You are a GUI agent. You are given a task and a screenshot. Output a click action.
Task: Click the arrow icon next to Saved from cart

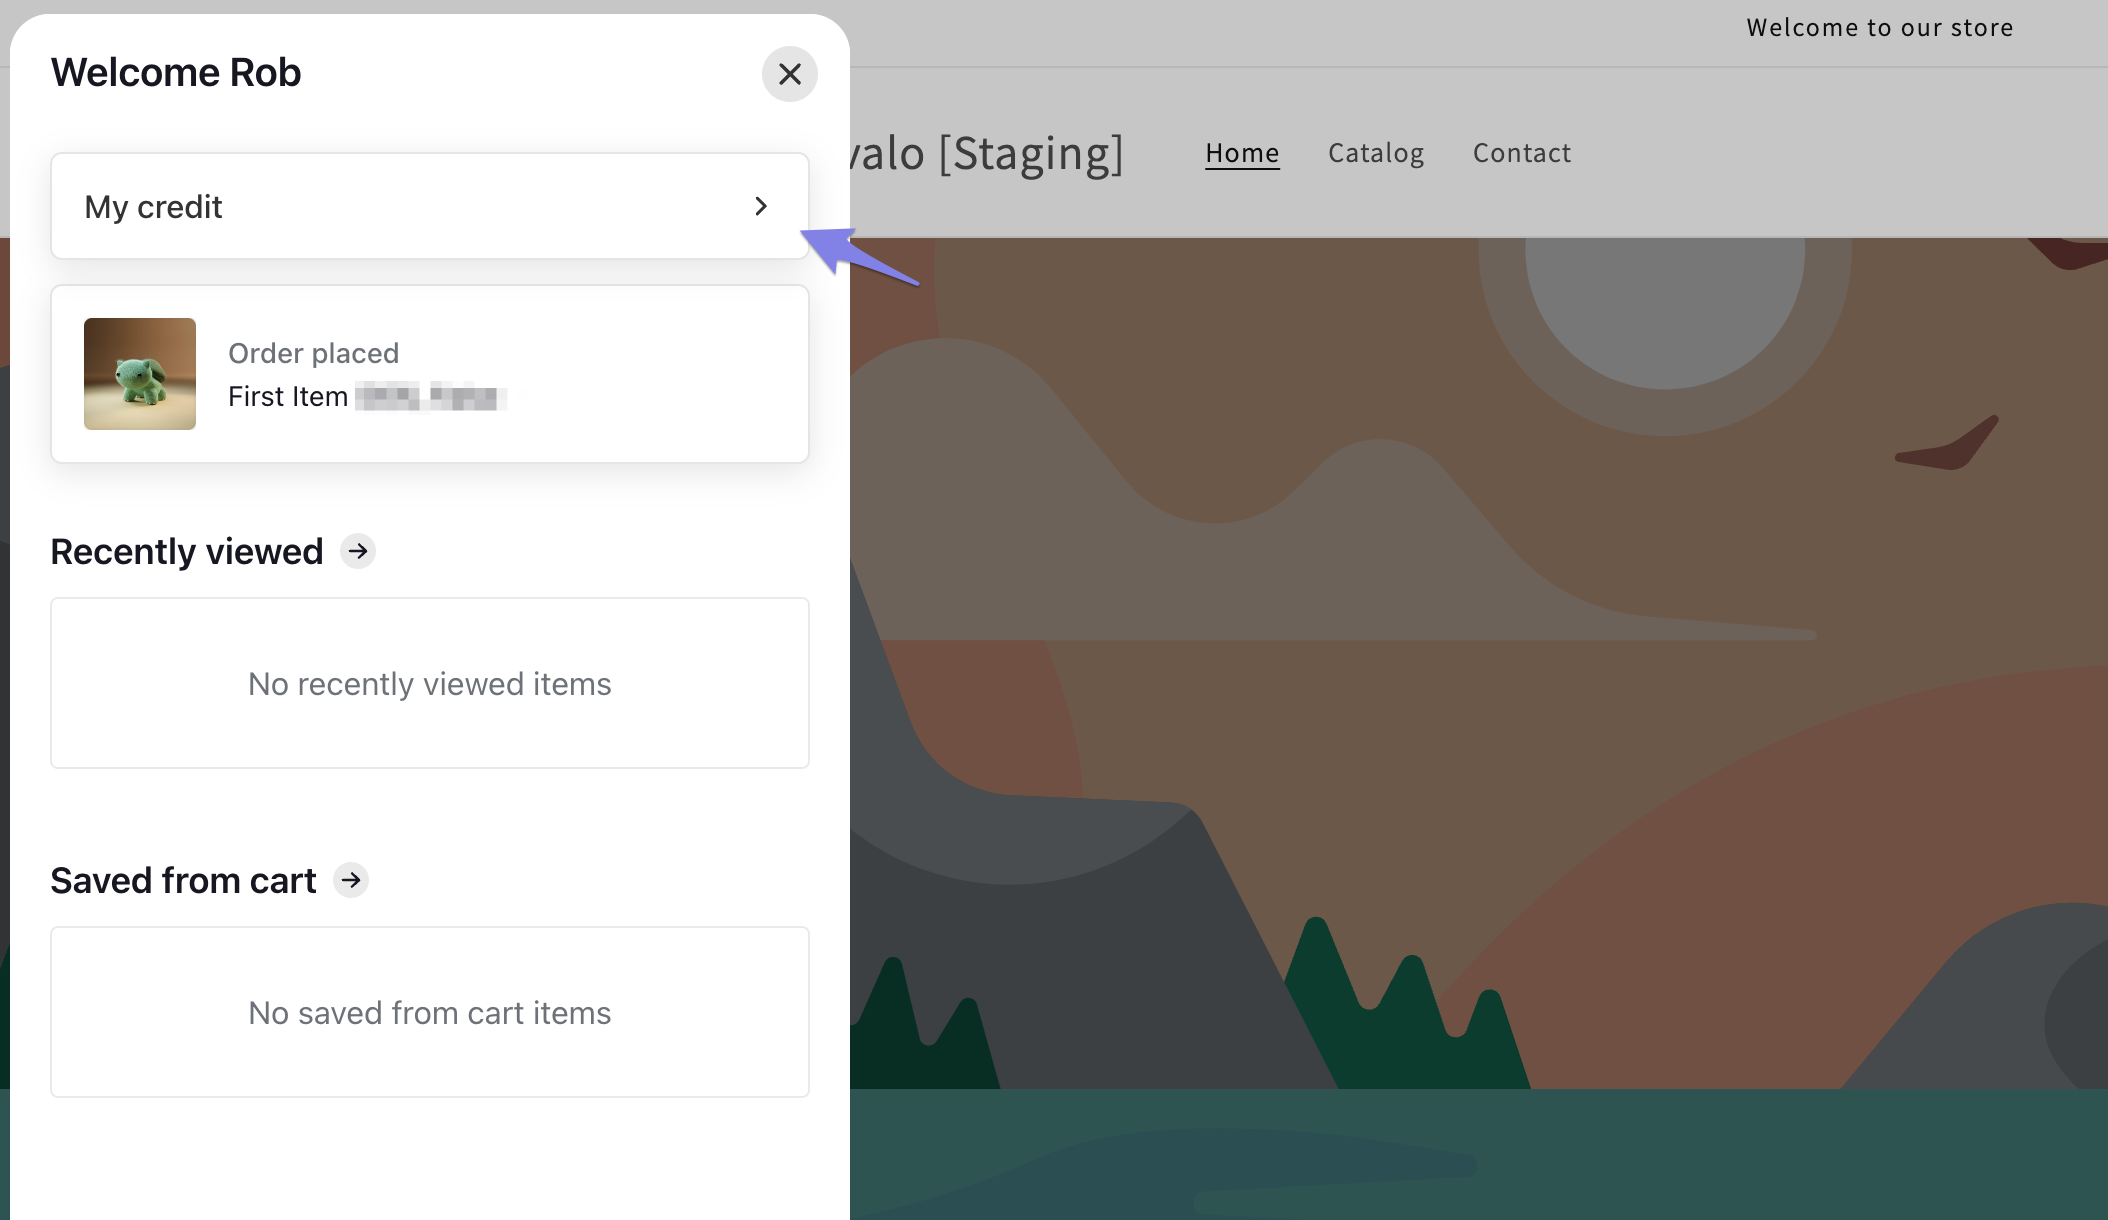pyautogui.click(x=351, y=880)
